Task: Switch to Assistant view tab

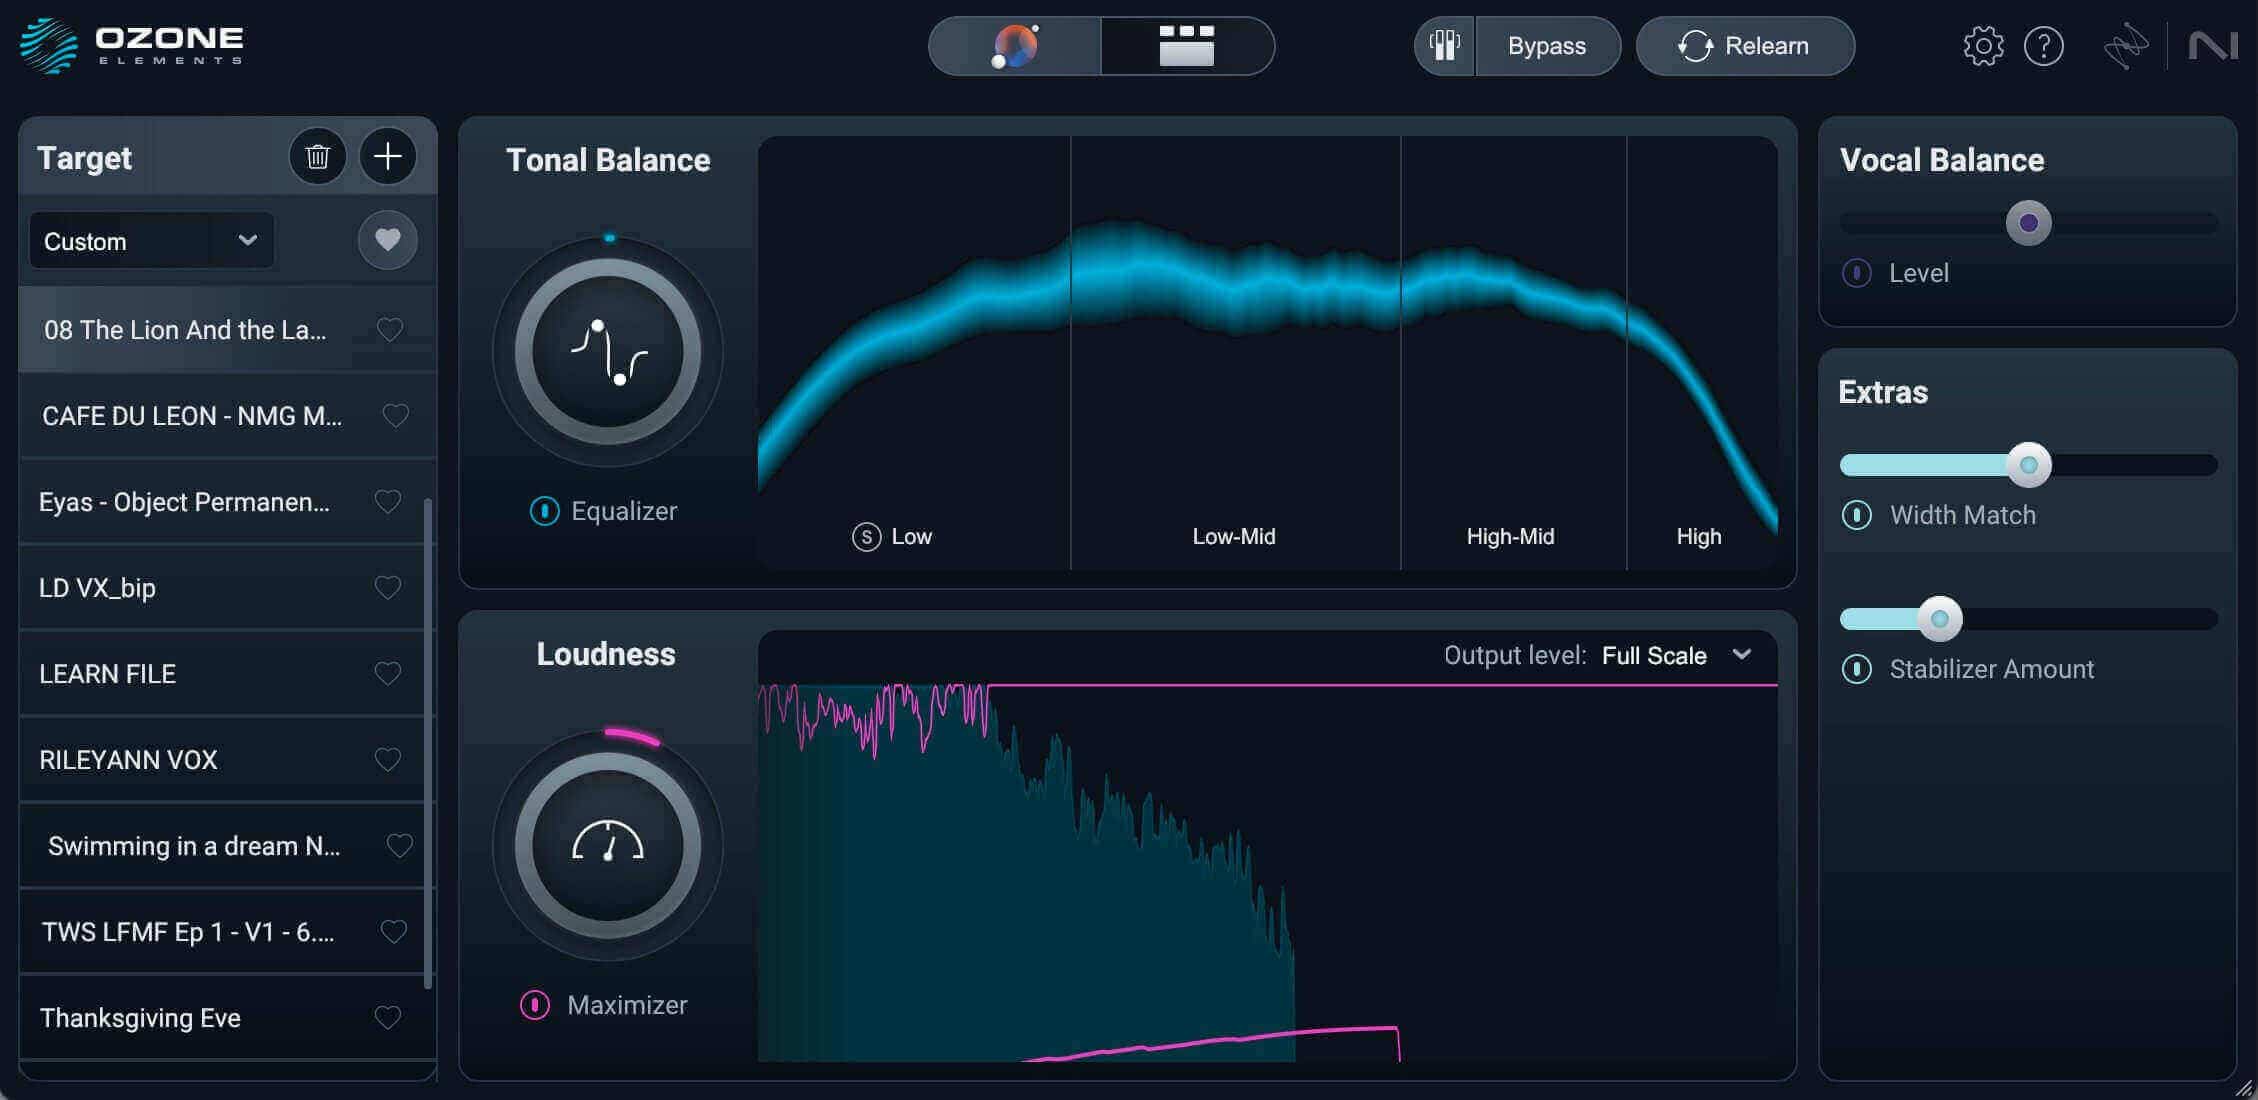Action: (1015, 46)
